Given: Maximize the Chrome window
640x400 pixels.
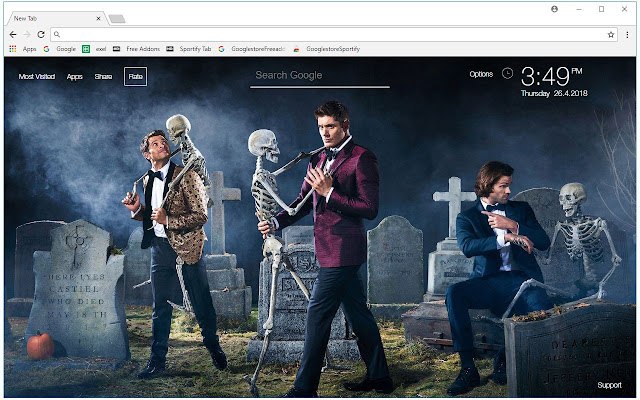Looking at the screenshot, I should pos(601,9).
